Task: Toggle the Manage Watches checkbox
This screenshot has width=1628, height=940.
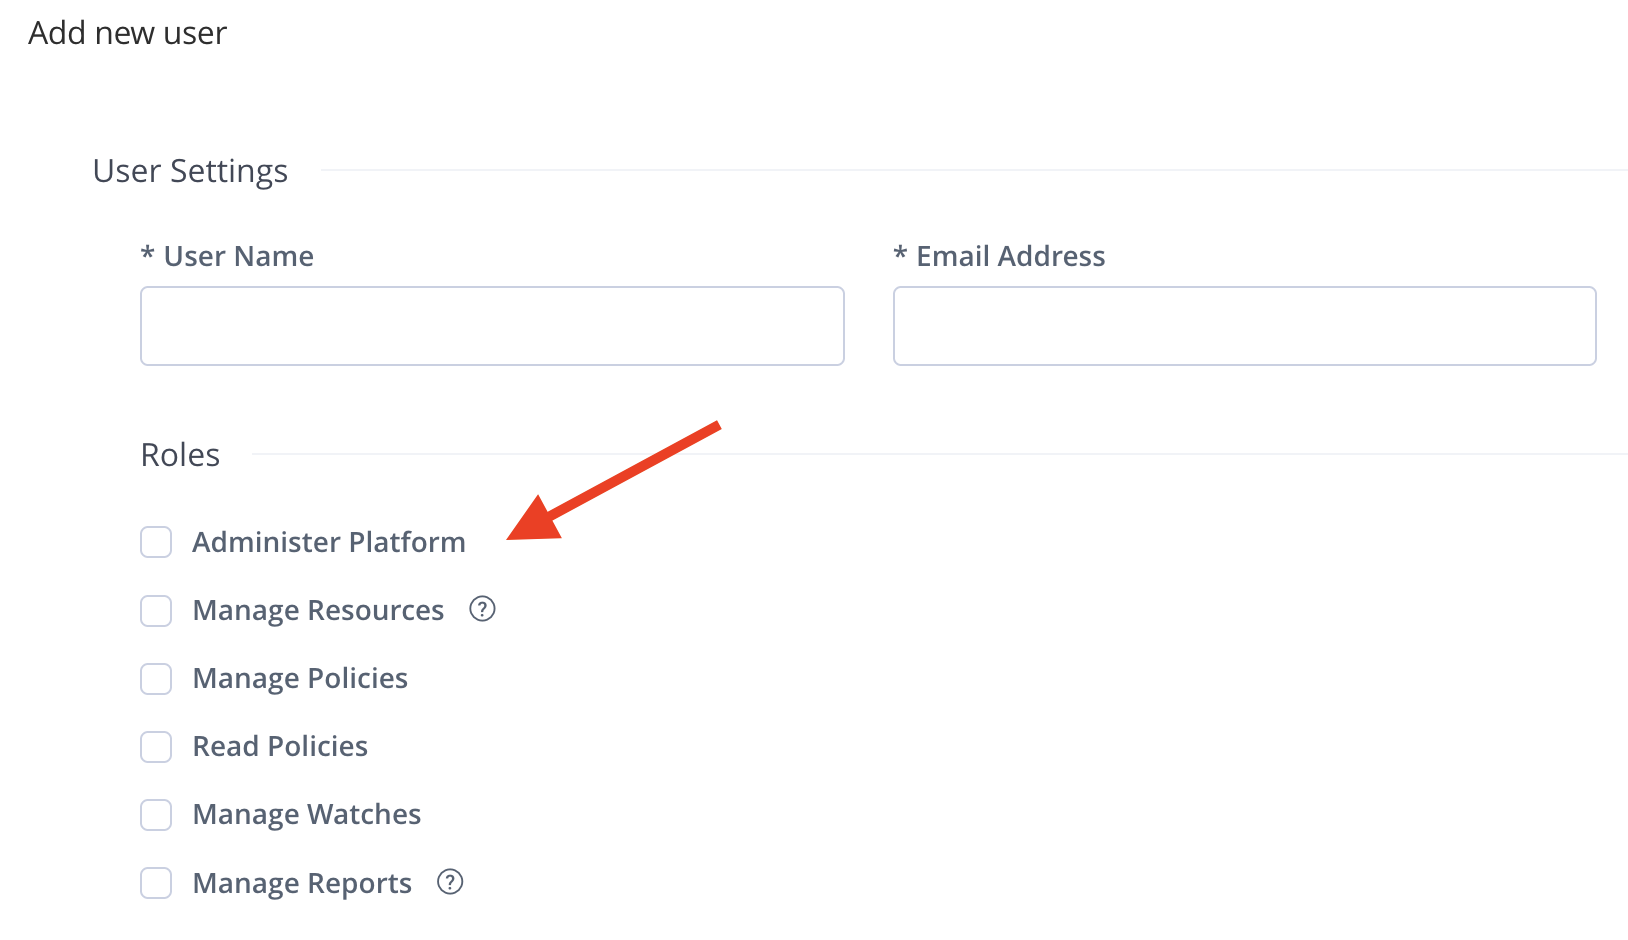Action: pos(156,814)
